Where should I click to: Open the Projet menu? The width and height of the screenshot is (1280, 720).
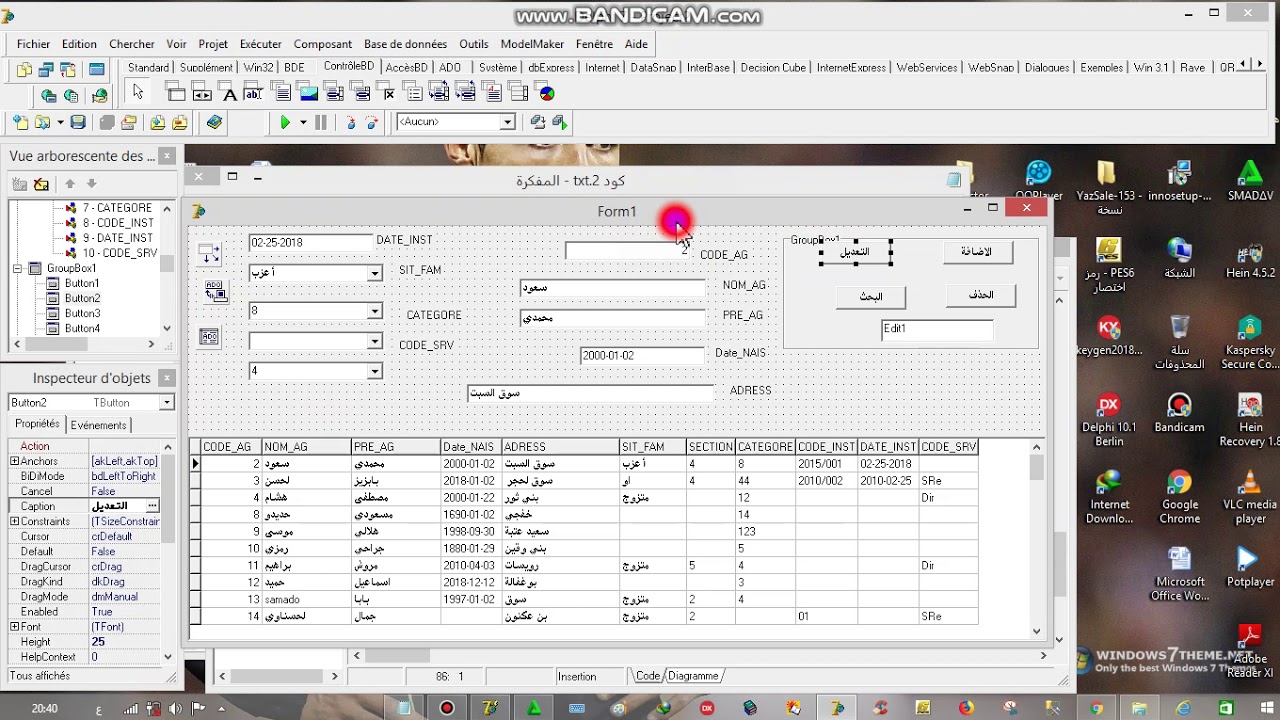[x=213, y=44]
